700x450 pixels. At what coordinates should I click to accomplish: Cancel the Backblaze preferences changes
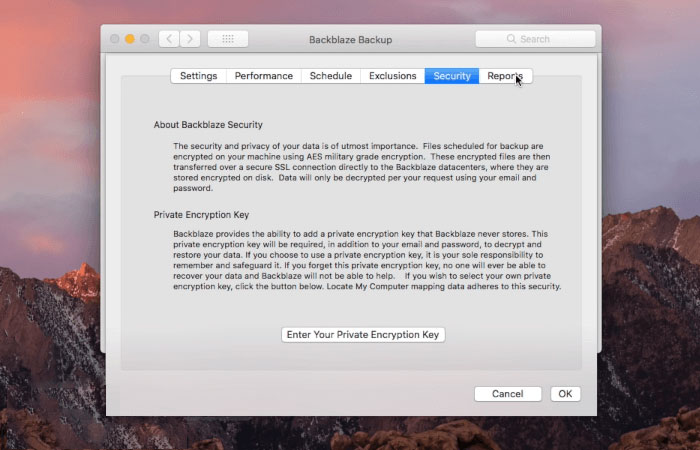click(x=508, y=394)
